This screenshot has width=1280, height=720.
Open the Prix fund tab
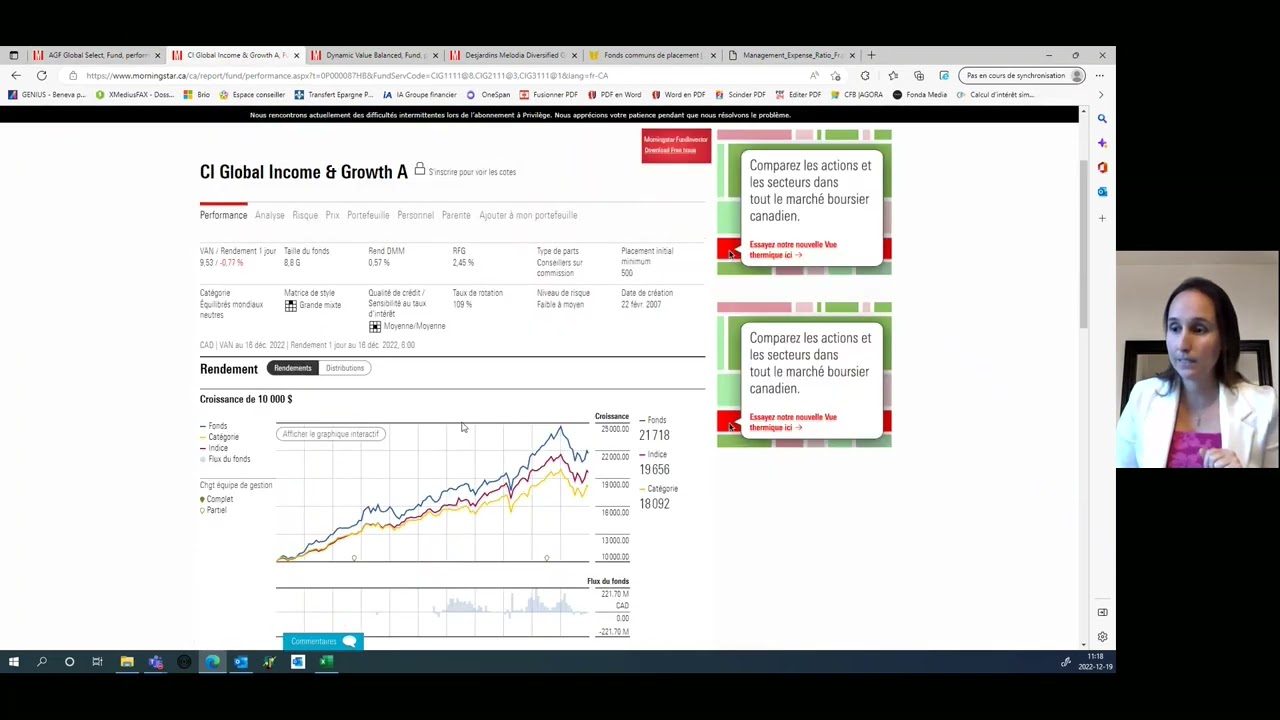tap(332, 215)
